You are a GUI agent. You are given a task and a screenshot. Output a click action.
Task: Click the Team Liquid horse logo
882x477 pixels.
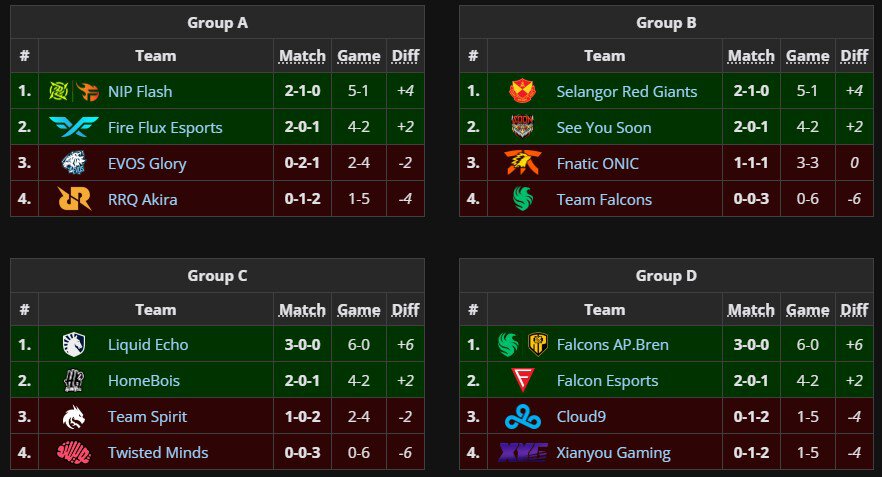click(x=74, y=344)
